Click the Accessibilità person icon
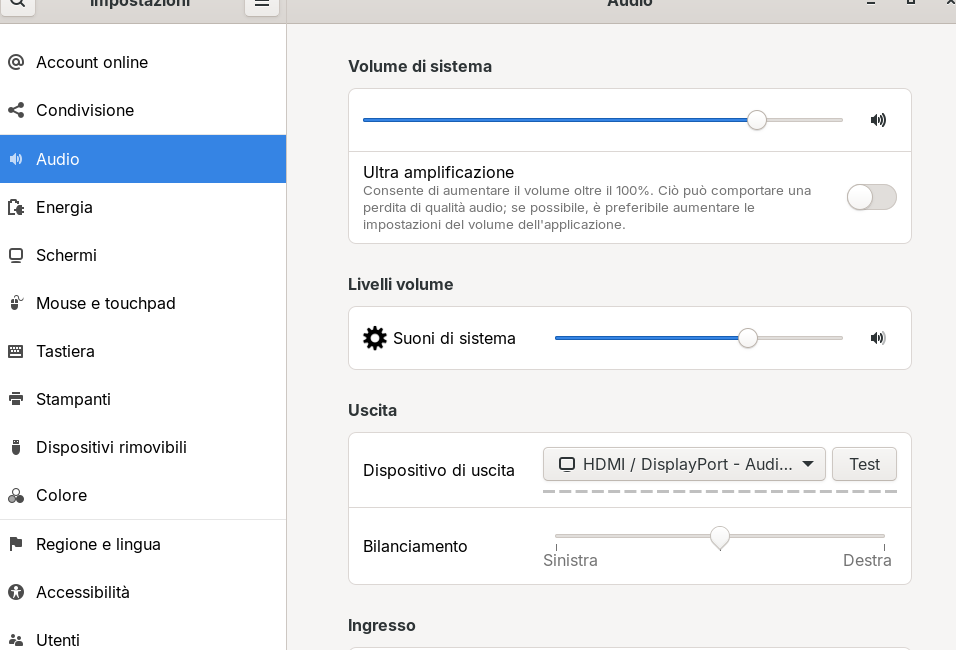This screenshot has width=956, height=650. (x=16, y=592)
